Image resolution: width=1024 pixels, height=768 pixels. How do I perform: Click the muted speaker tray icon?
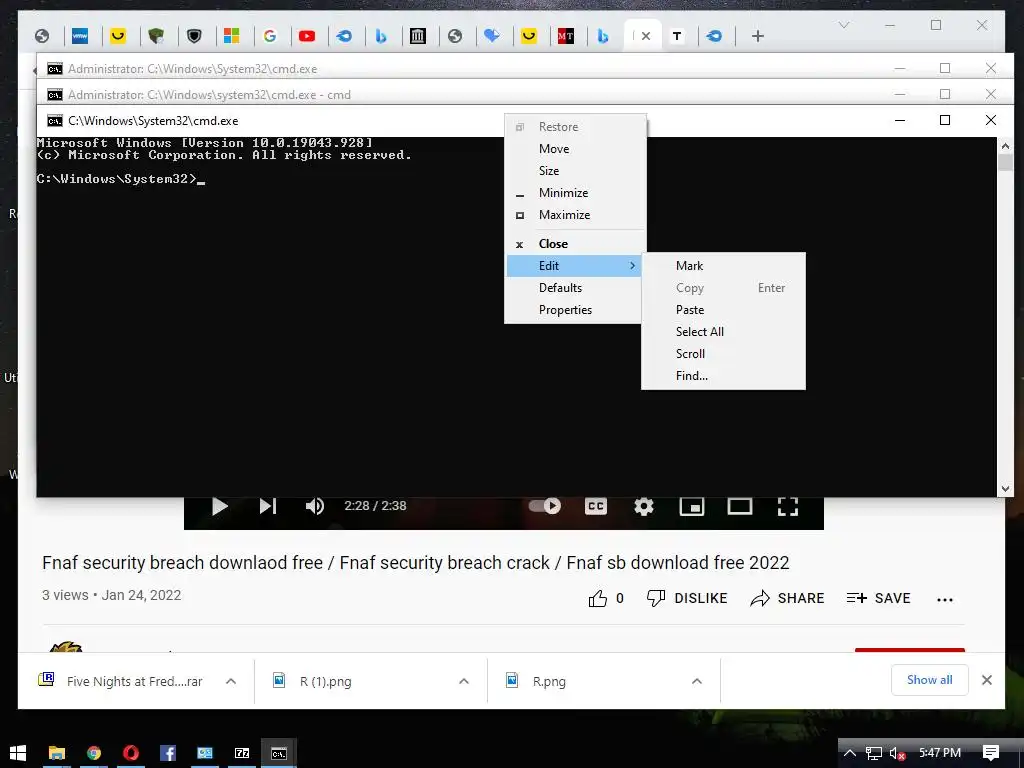coord(897,753)
